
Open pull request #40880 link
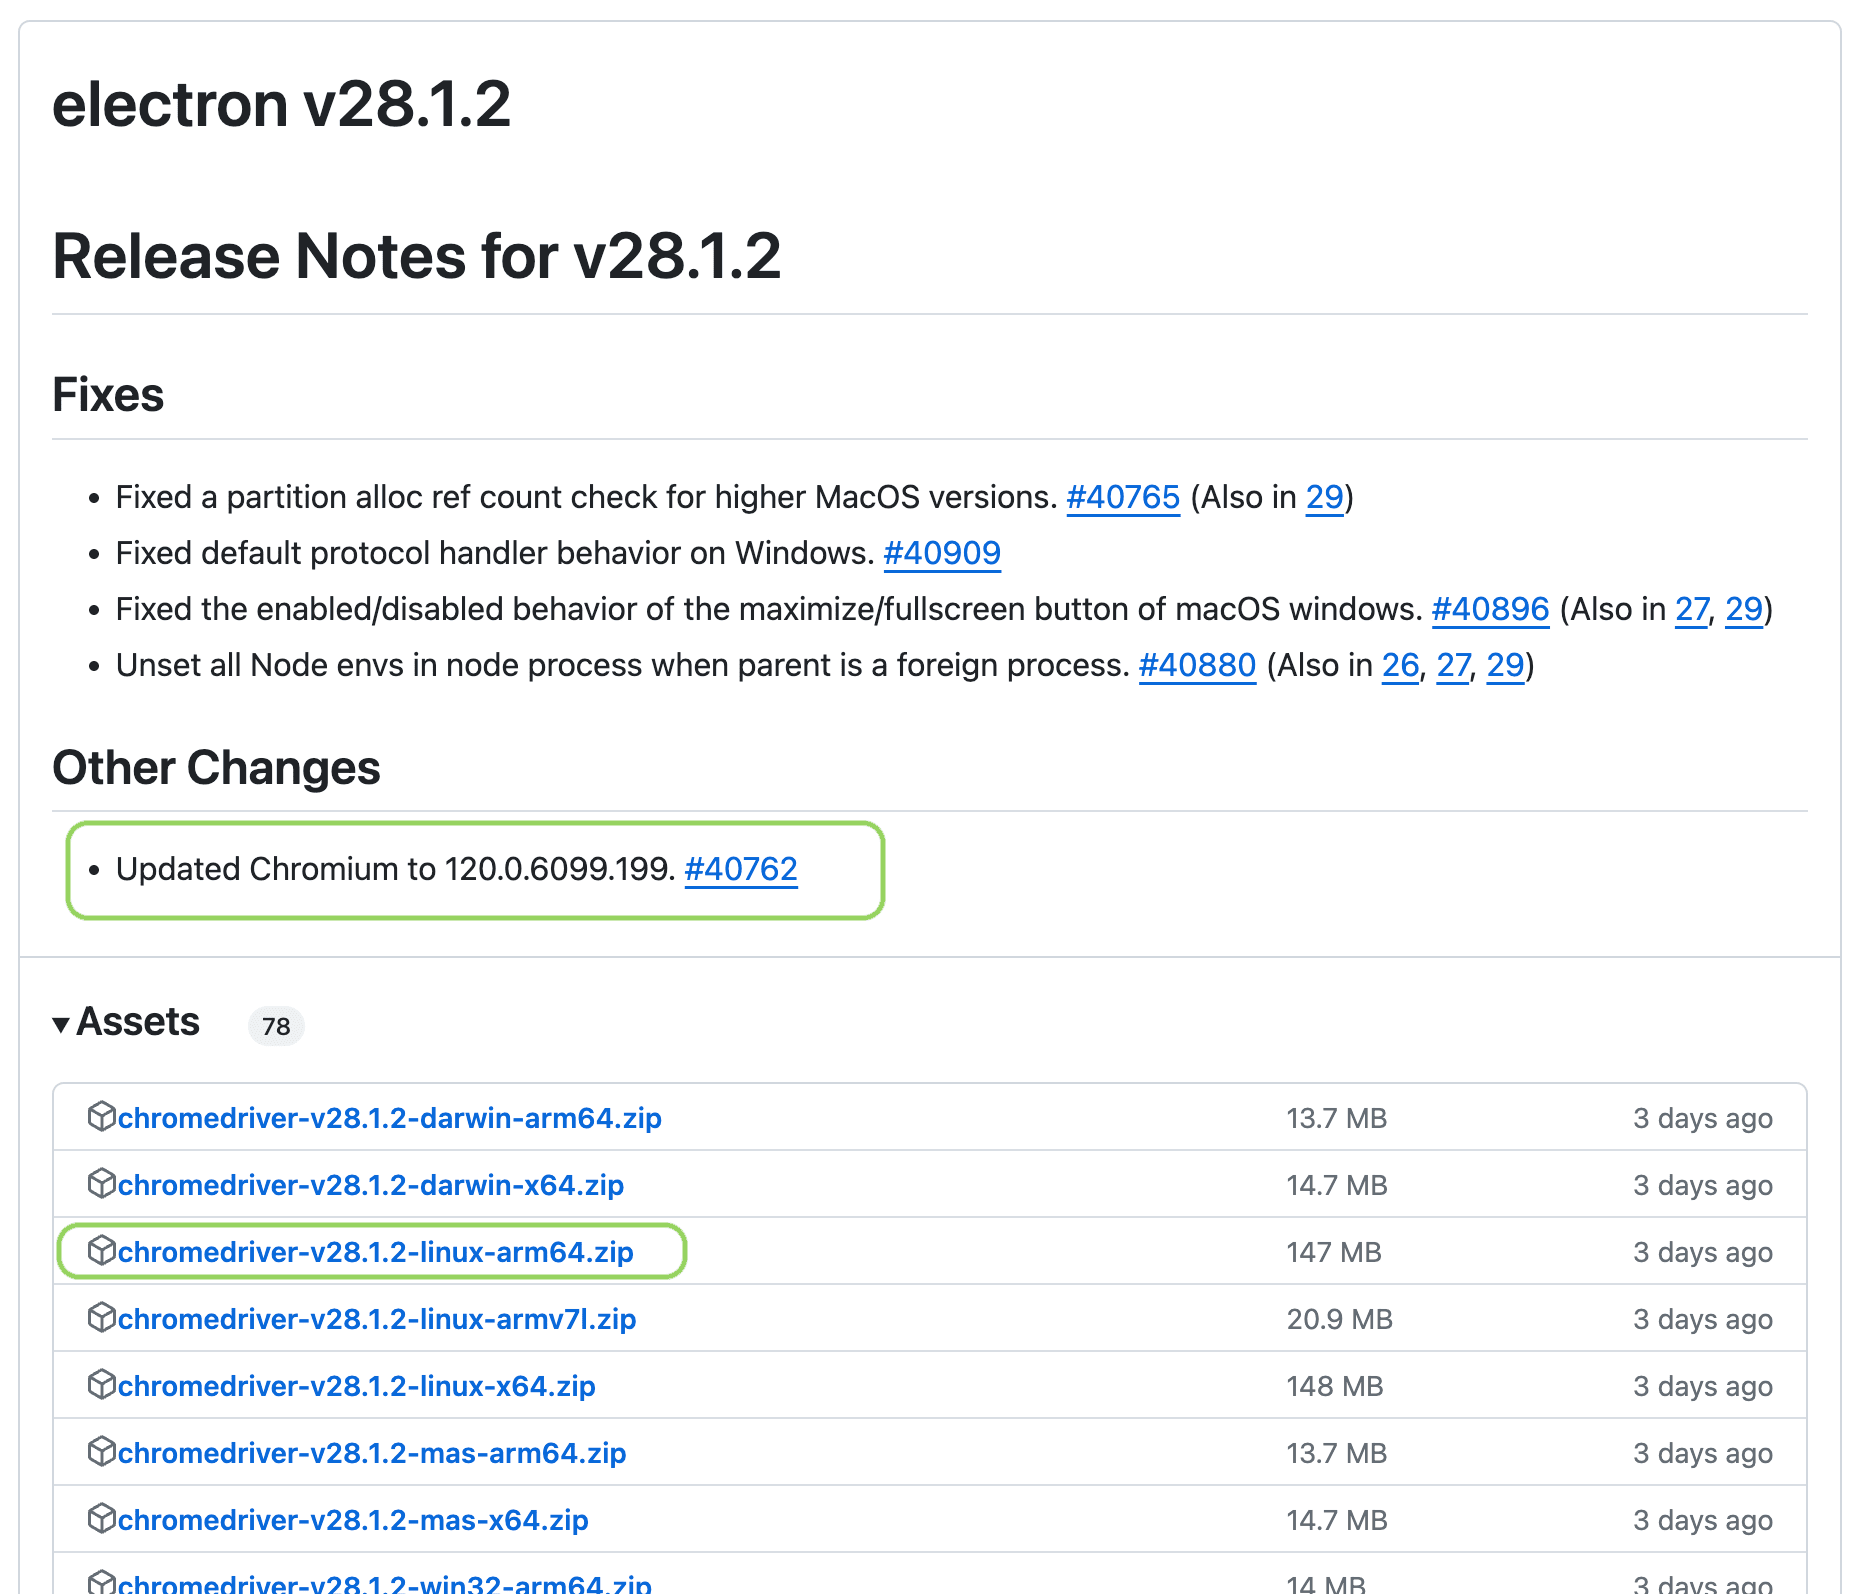click(1197, 665)
